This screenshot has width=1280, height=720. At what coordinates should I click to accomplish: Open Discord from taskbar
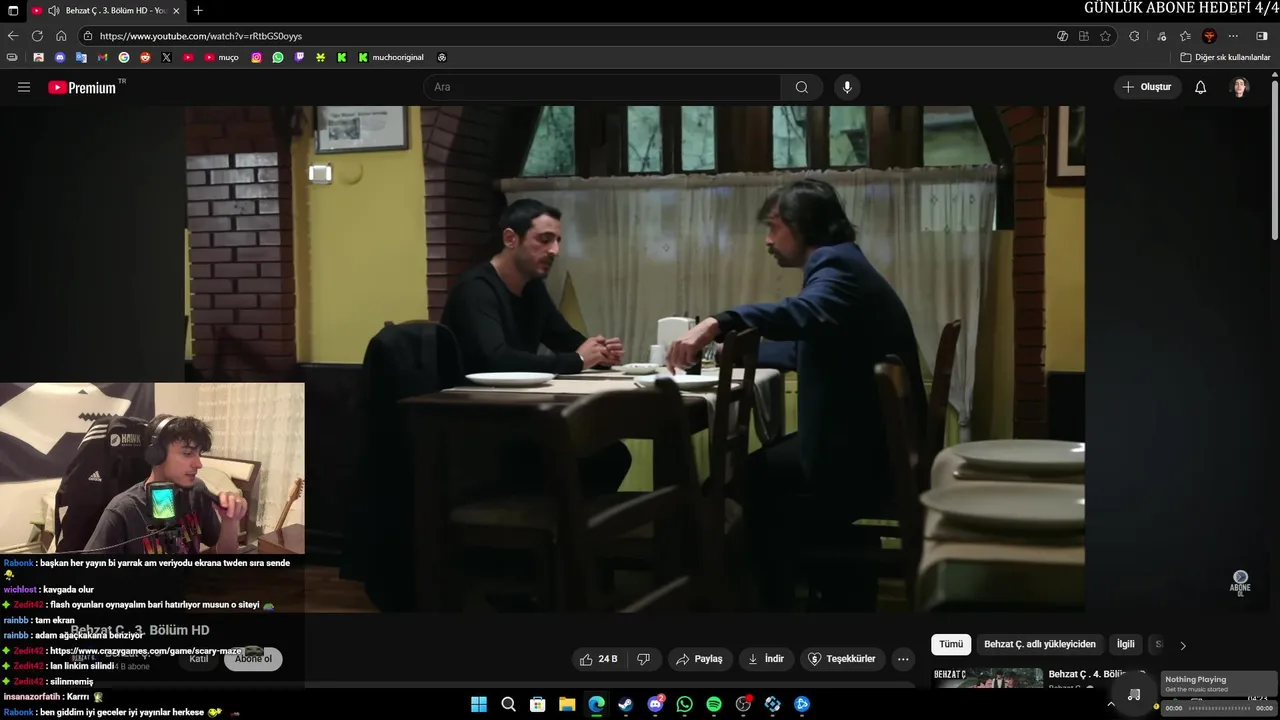point(655,704)
